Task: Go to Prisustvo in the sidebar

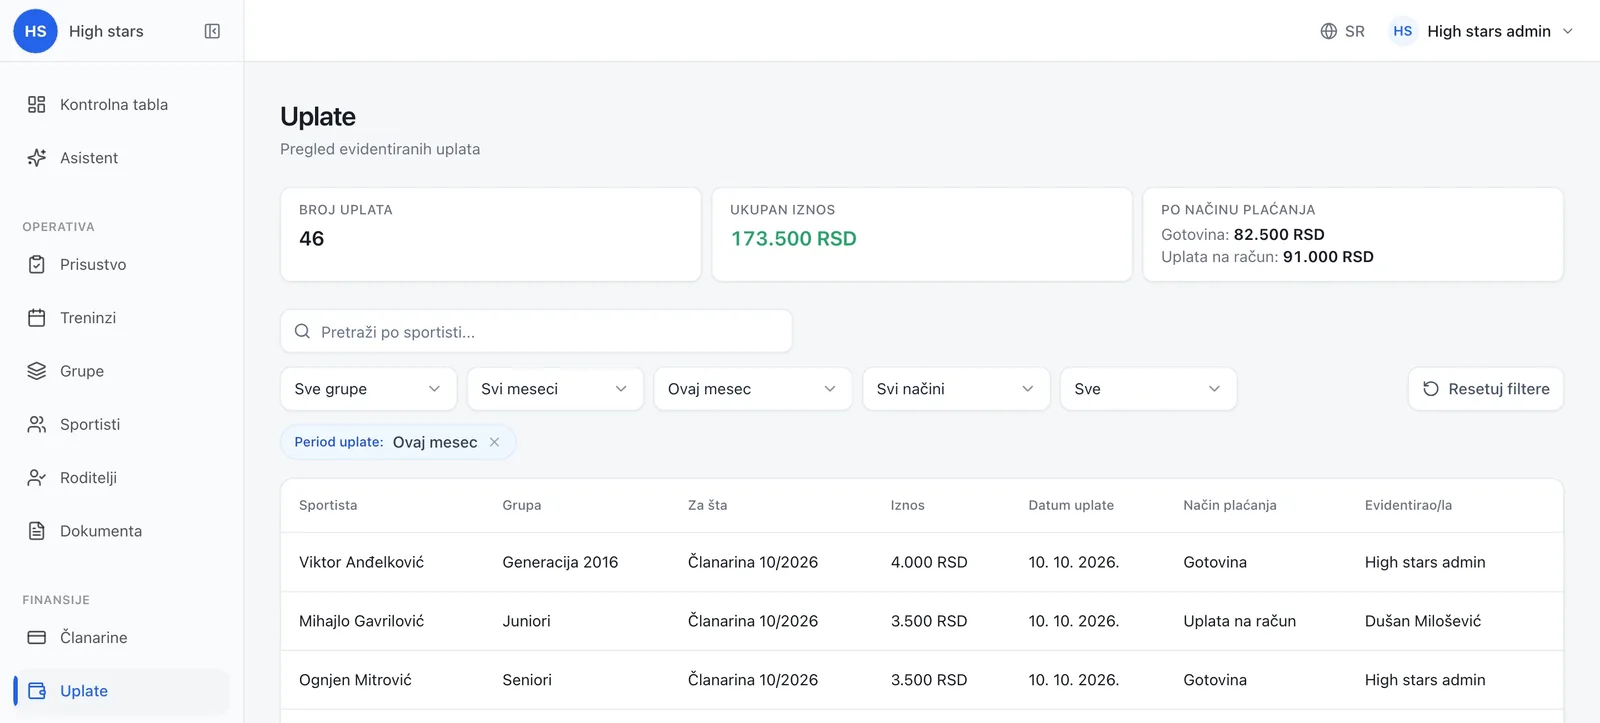Action: point(122,265)
